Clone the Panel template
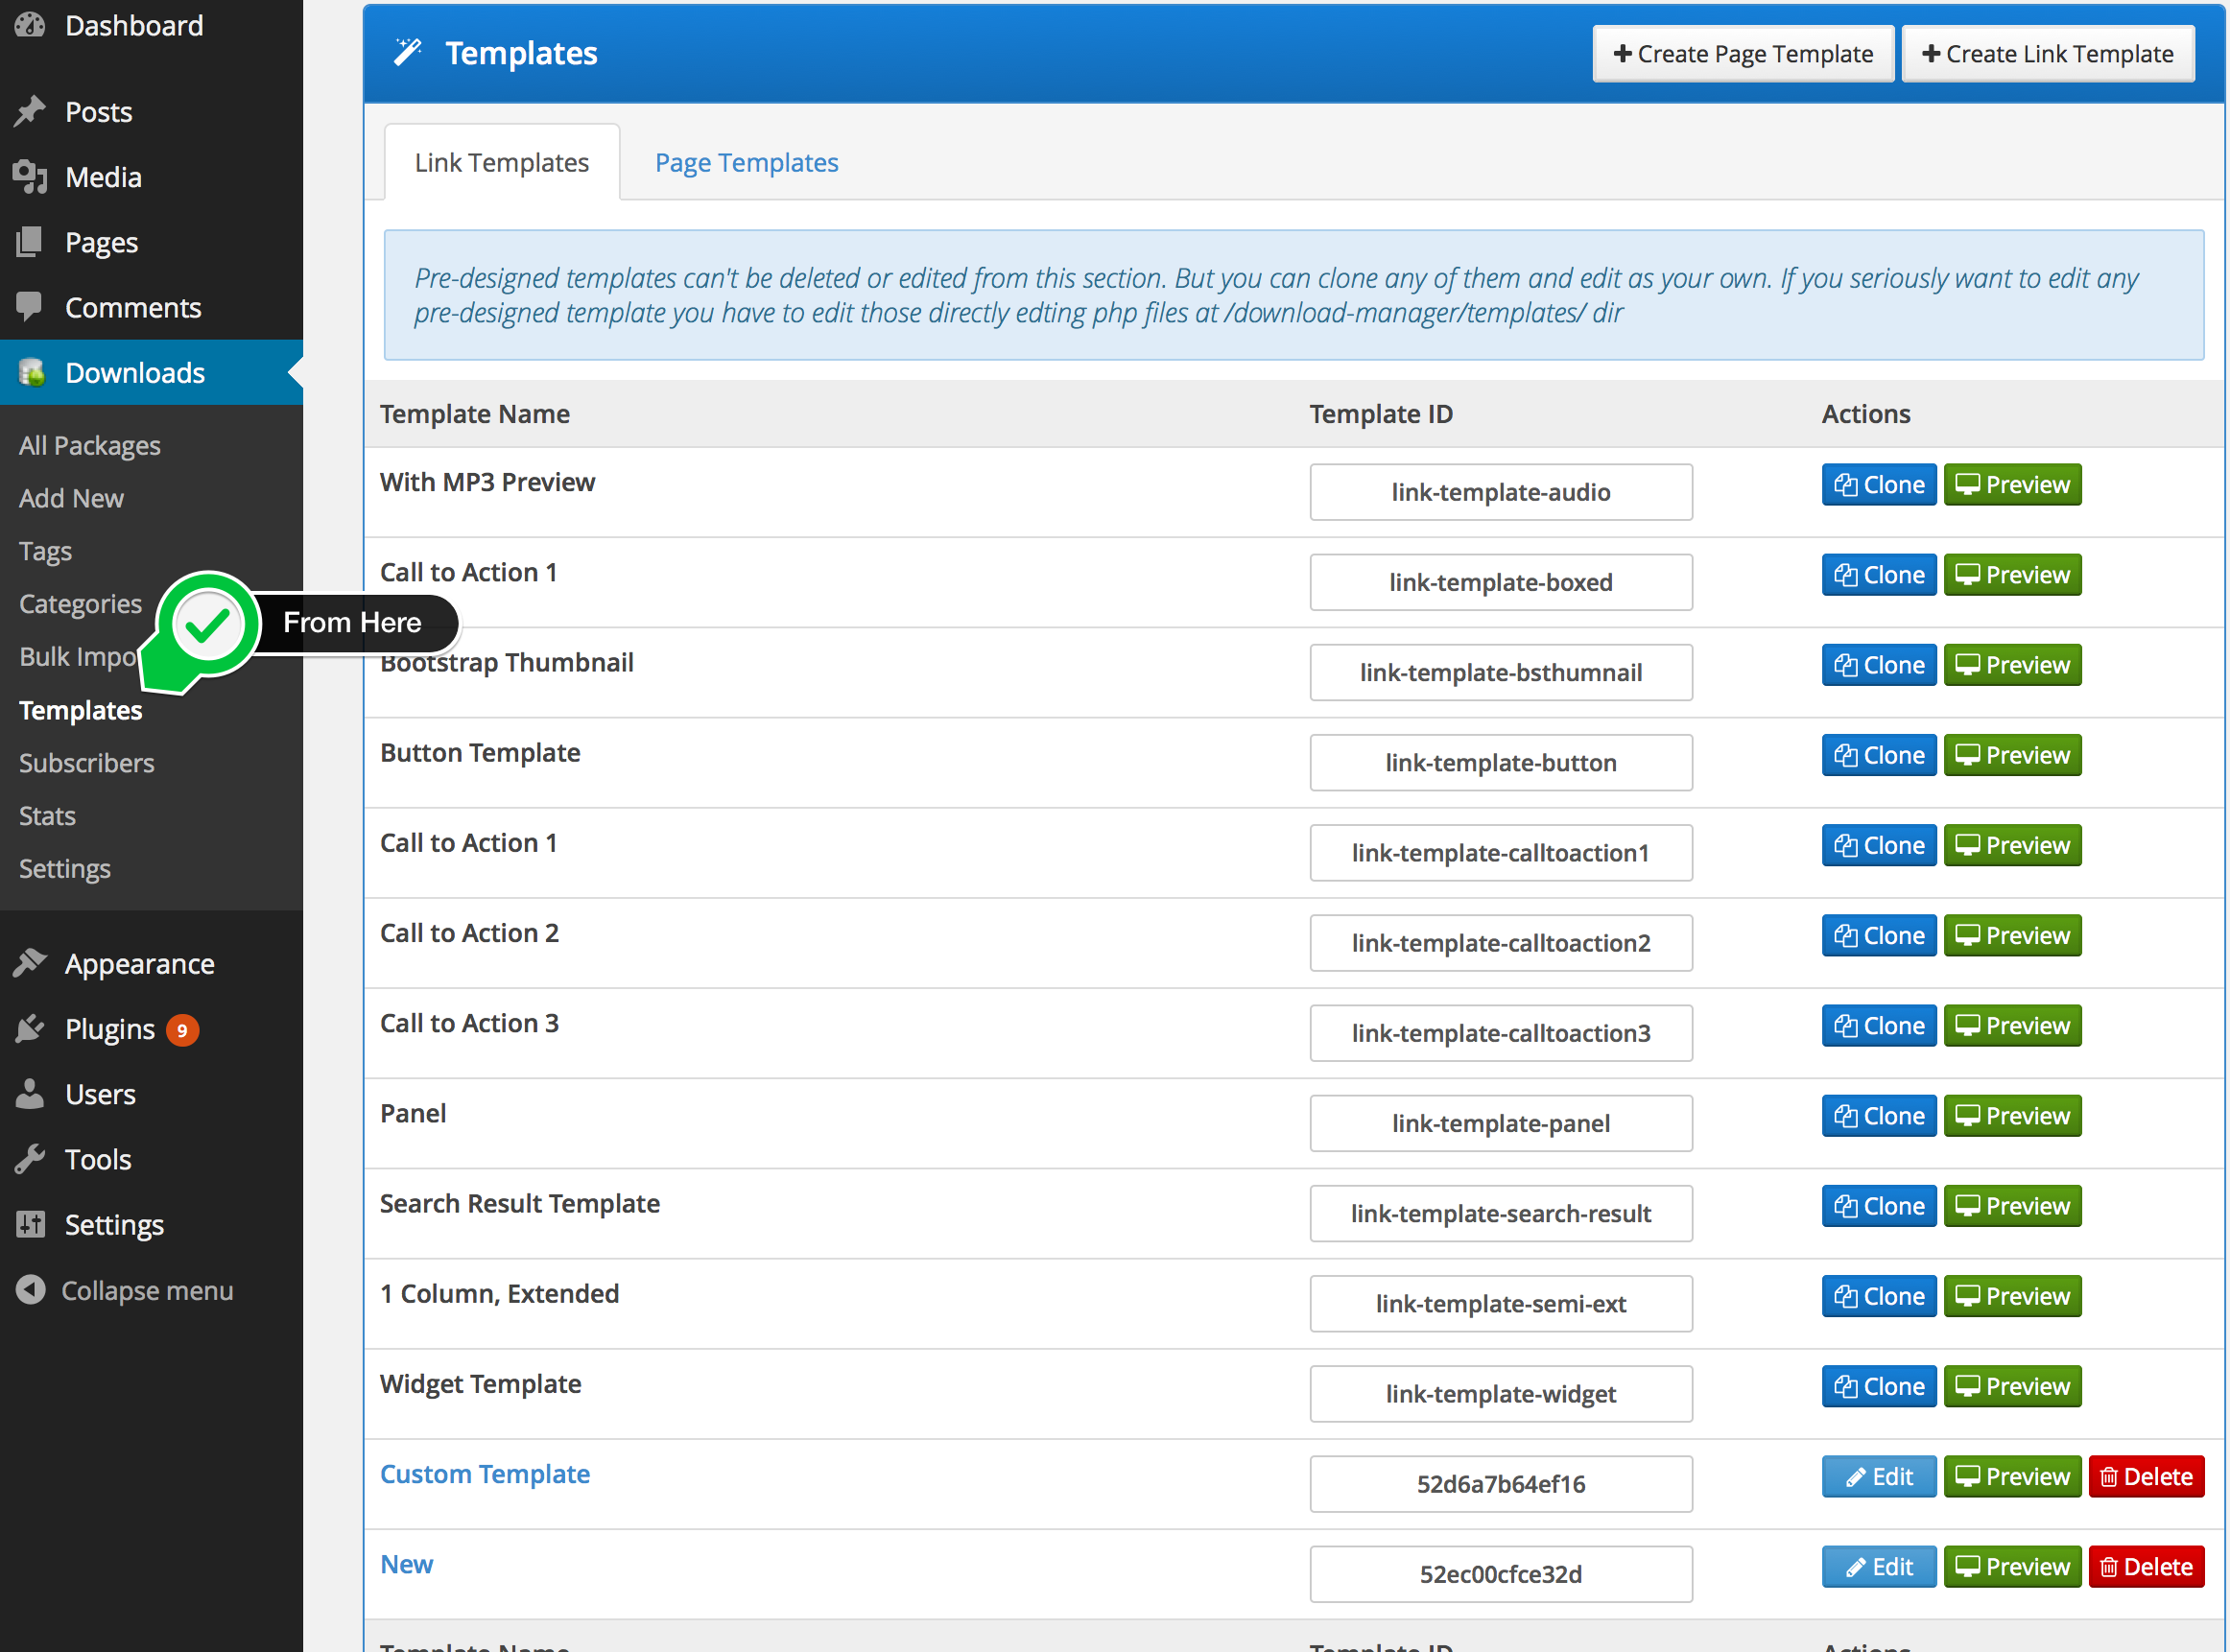The width and height of the screenshot is (2230, 1652). pos(1879,1116)
